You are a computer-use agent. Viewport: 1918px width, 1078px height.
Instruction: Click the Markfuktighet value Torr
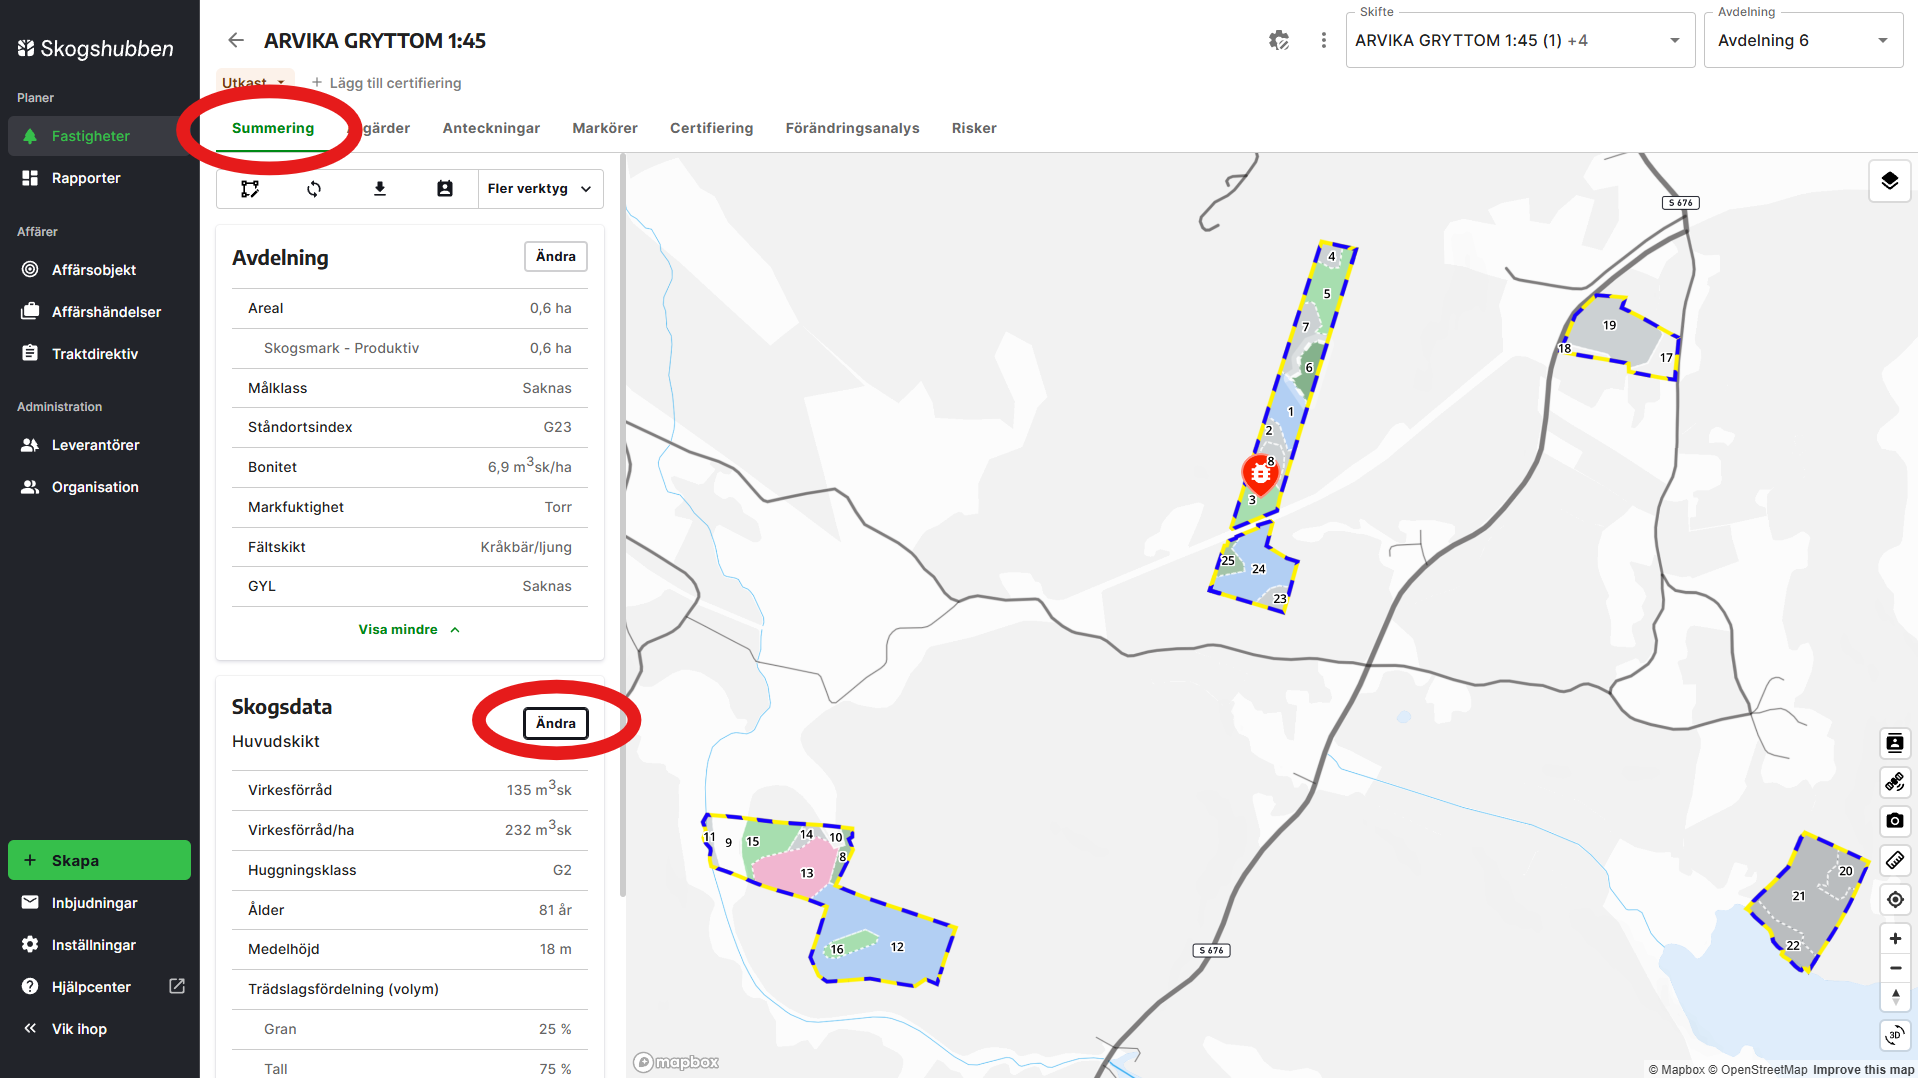click(558, 507)
